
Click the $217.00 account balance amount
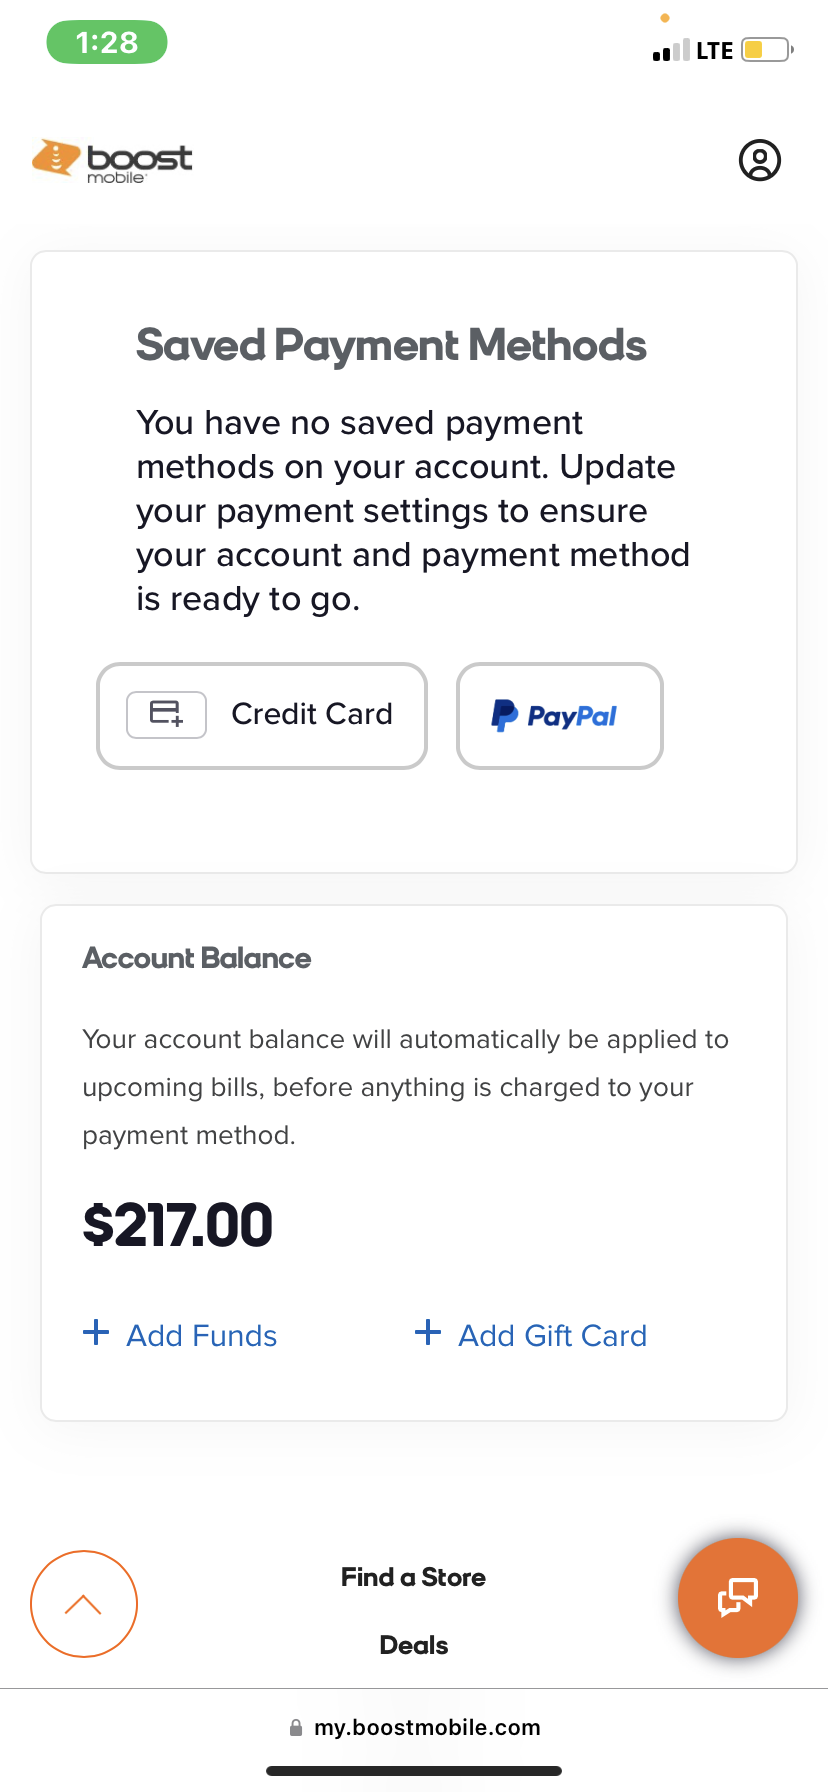coord(178,1226)
